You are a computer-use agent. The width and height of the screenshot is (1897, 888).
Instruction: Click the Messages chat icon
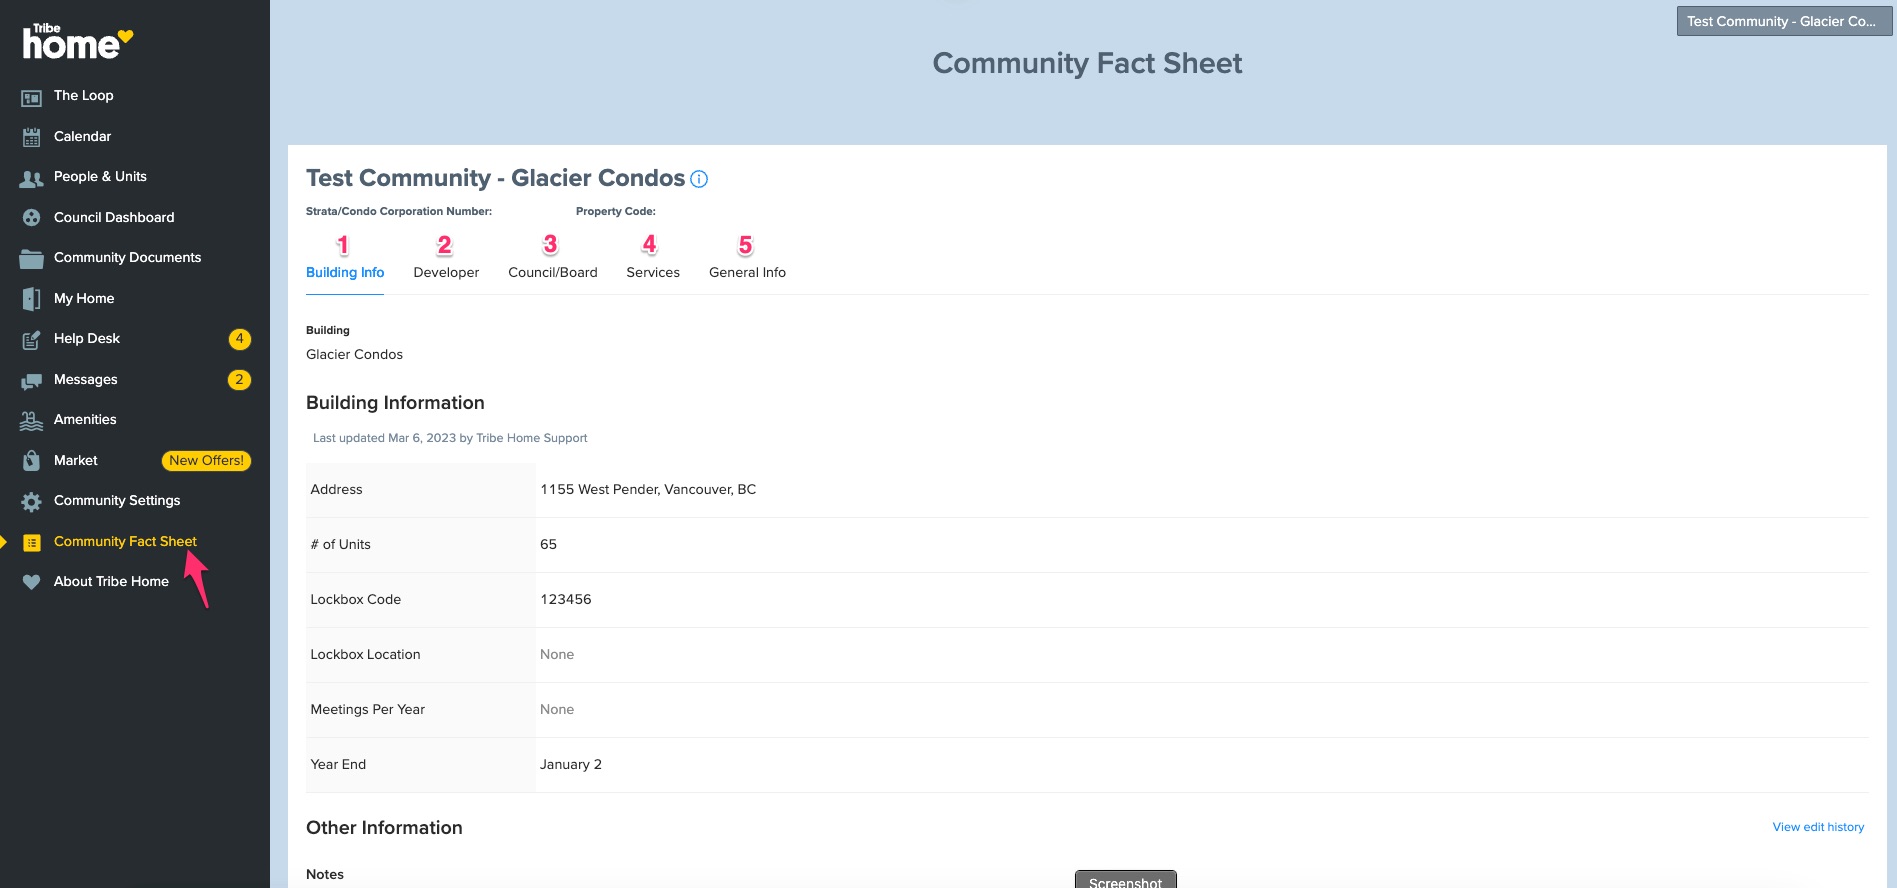coord(32,381)
